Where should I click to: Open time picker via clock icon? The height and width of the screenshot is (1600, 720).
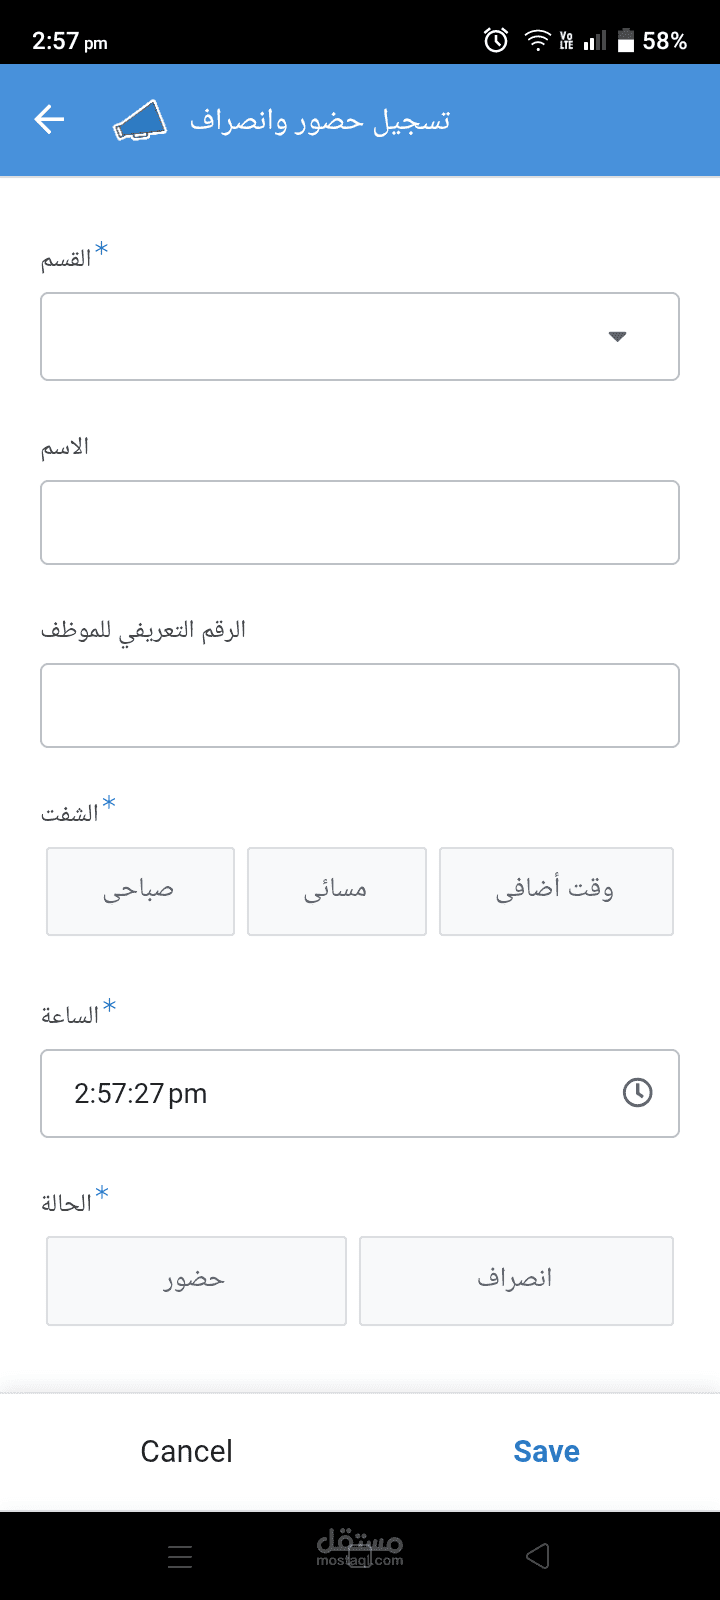[637, 1092]
